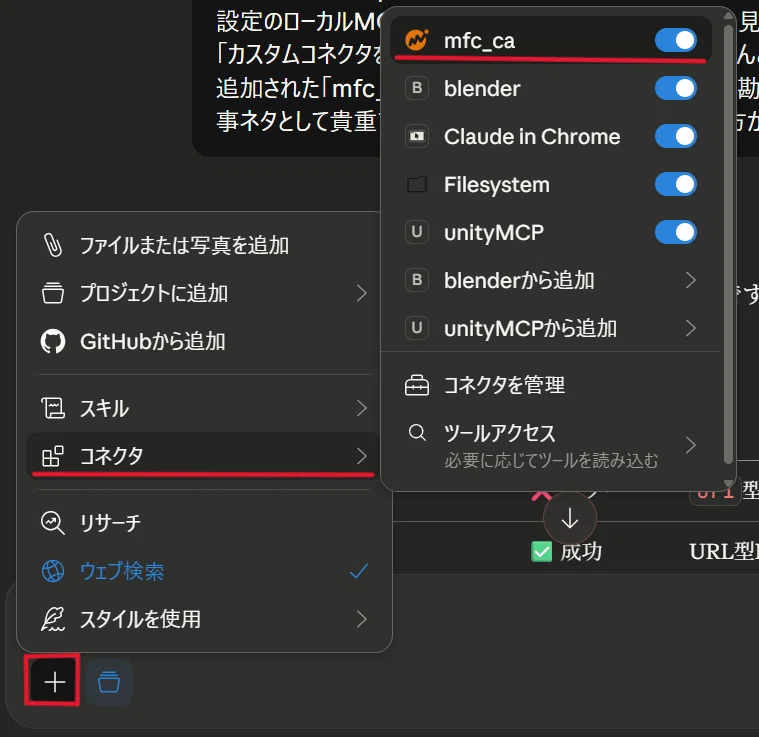Toggle the unityMCP connector switch
This screenshot has width=759, height=737.
pos(676,232)
